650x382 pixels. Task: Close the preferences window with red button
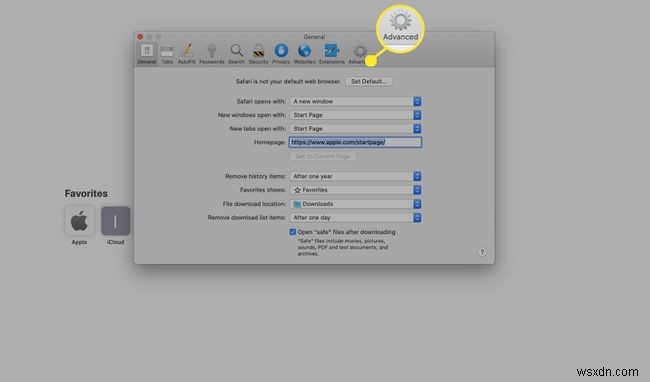point(140,37)
